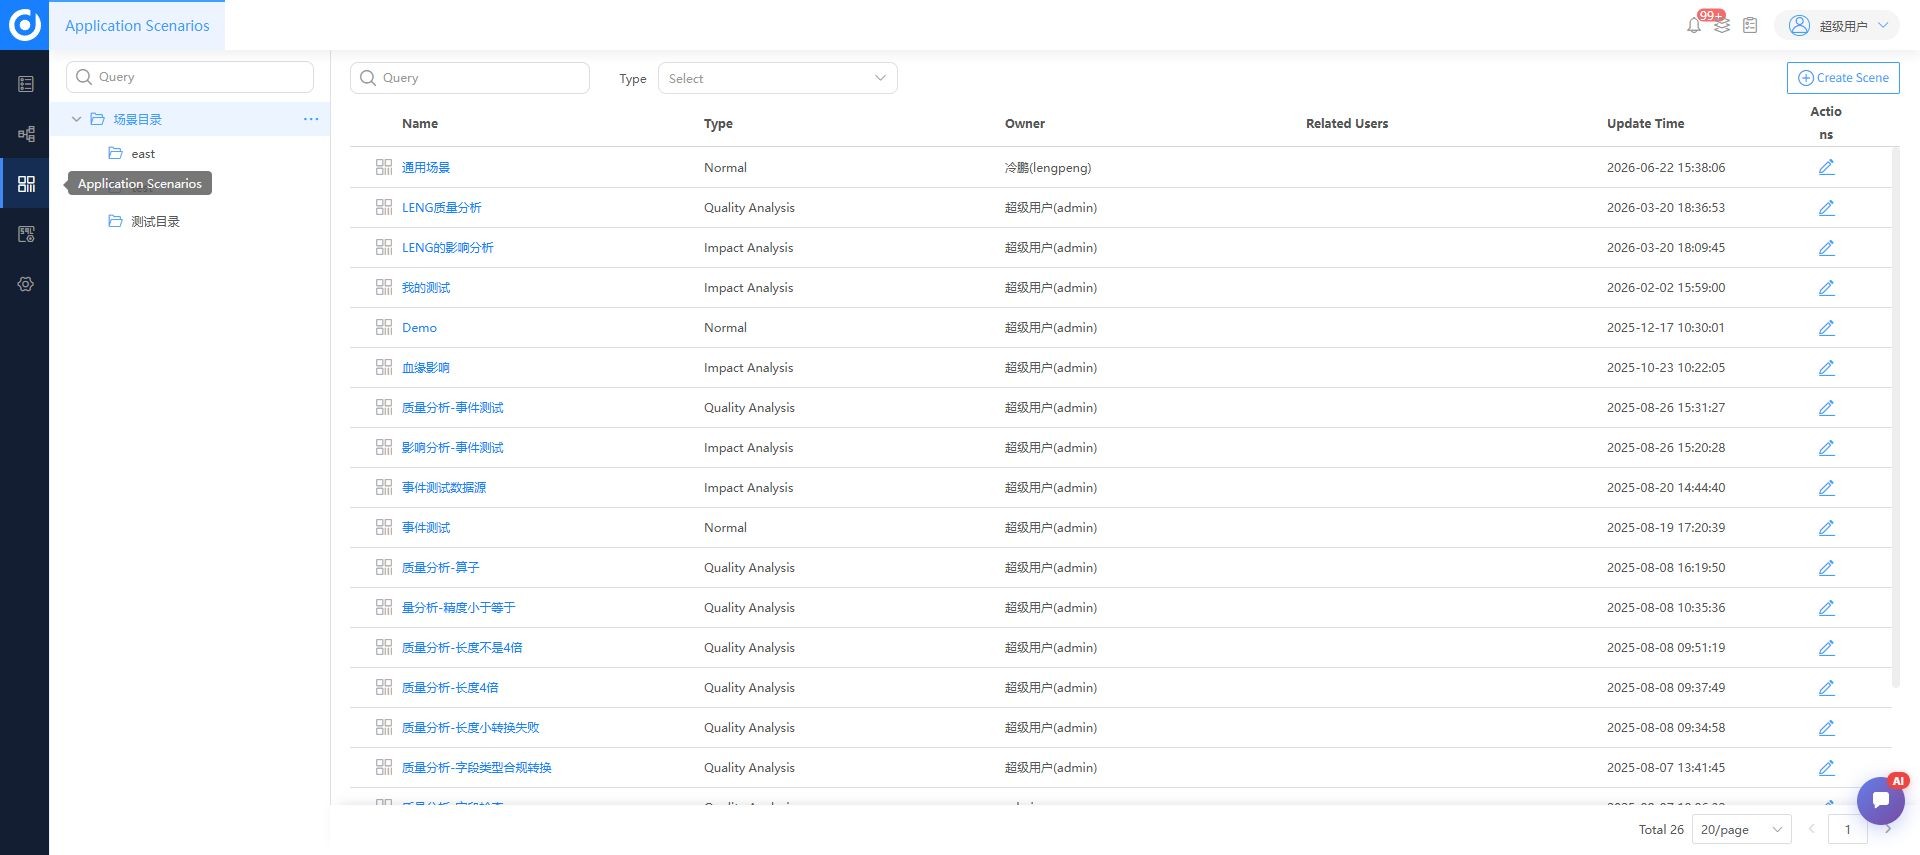Screen dimensions: 1920x855
Task: Open the 20/page size dropdown
Action: [1741, 829]
